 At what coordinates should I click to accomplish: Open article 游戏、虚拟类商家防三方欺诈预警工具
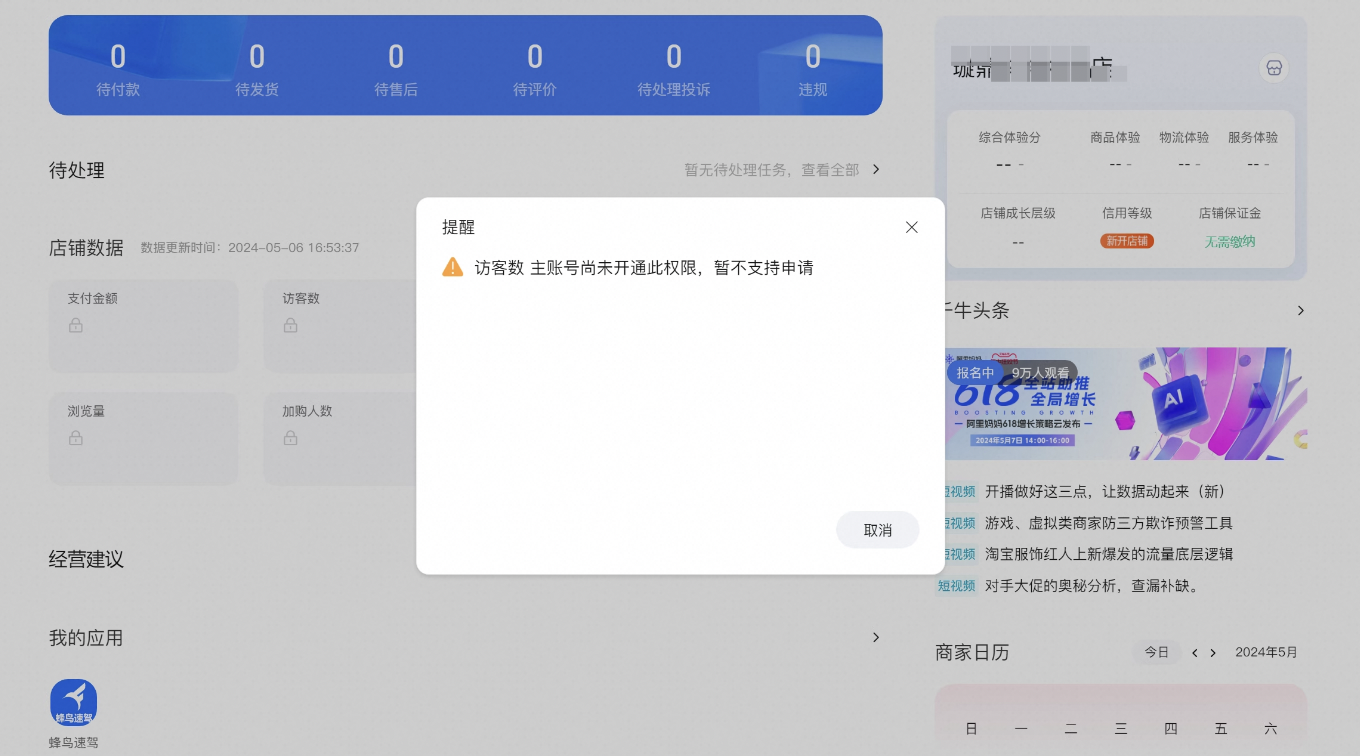[1109, 523]
